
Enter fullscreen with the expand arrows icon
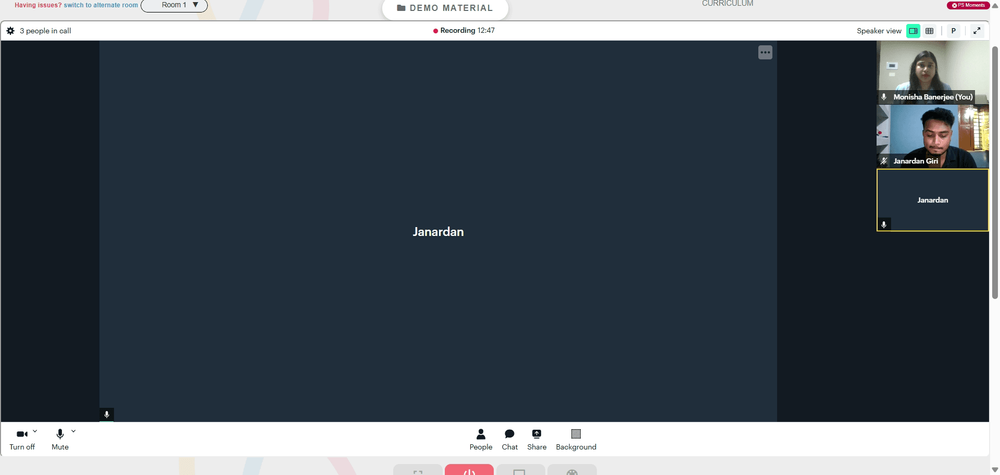pyautogui.click(x=977, y=31)
